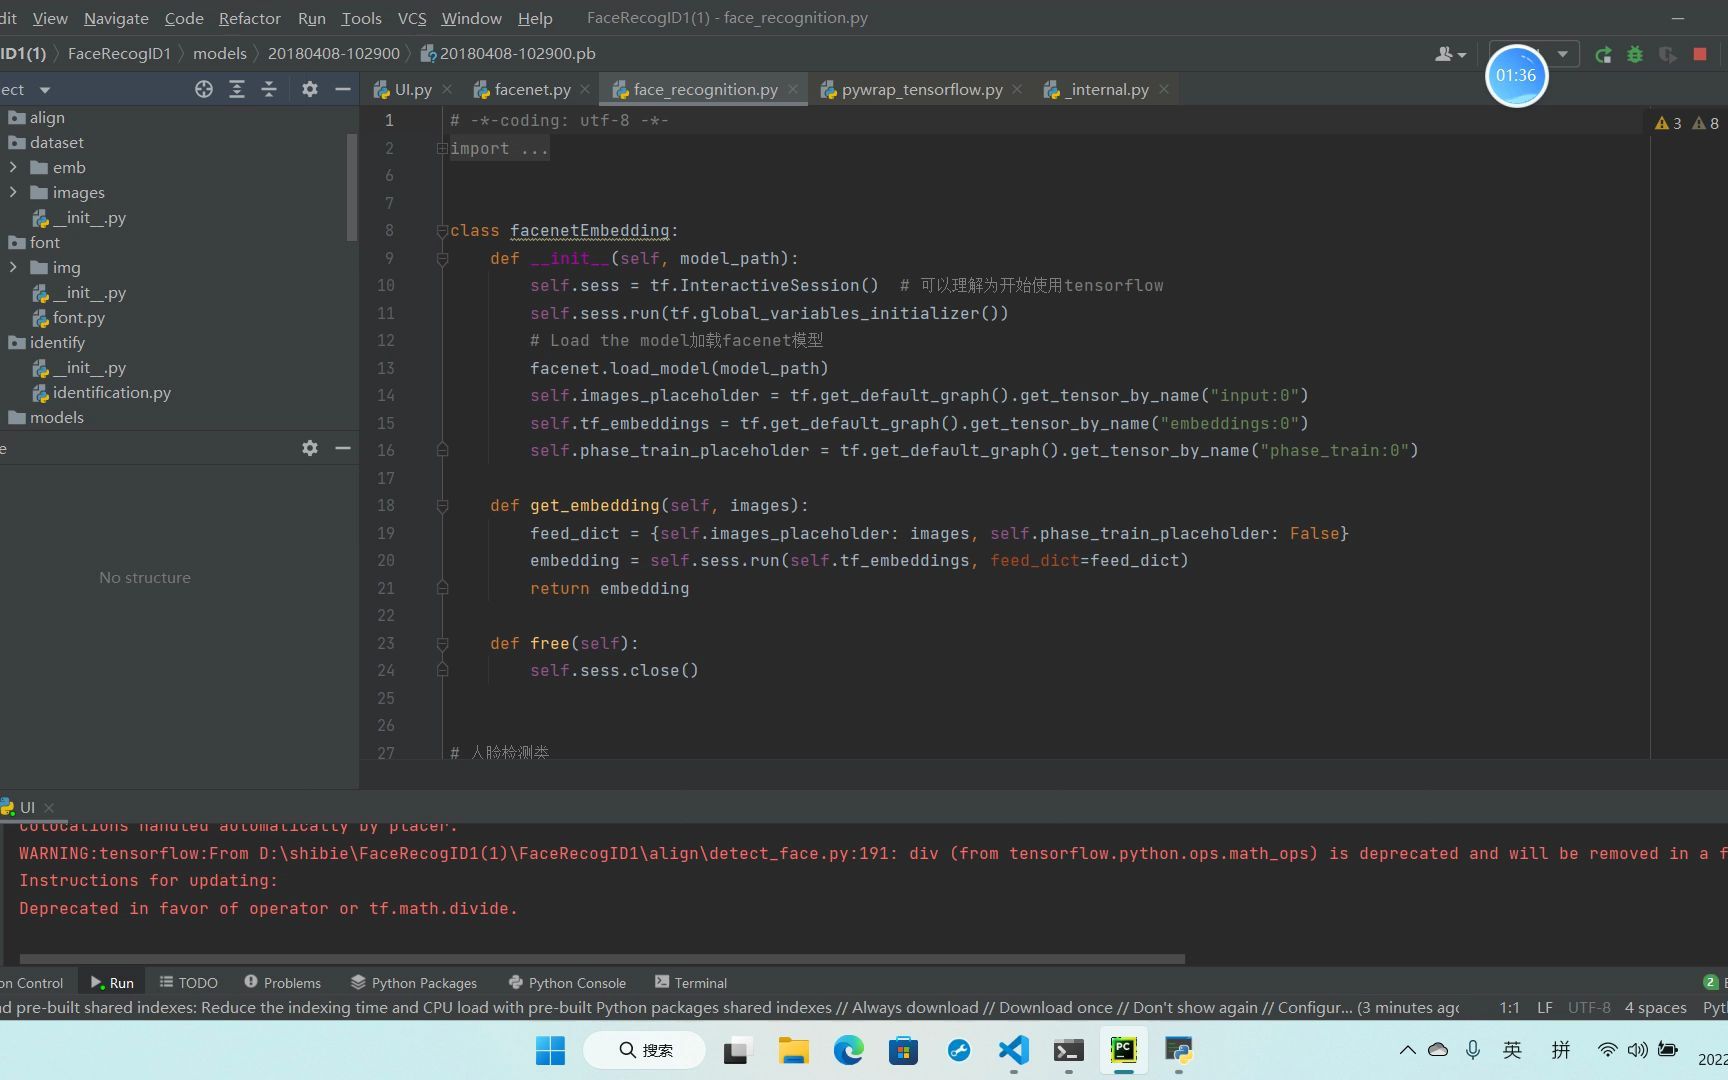Click the green rerun icon in toolbar
The height and width of the screenshot is (1080, 1728).
pyautogui.click(x=1603, y=55)
